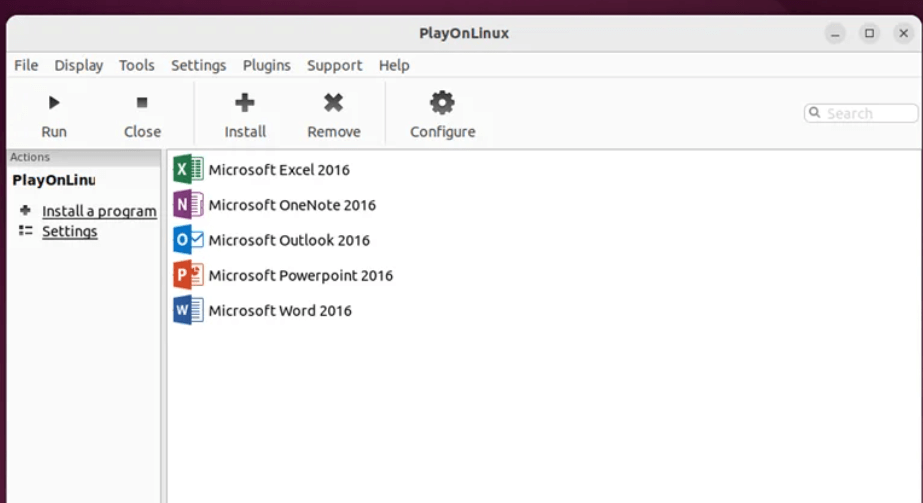Close the PlayOnLinux window

click(904, 34)
